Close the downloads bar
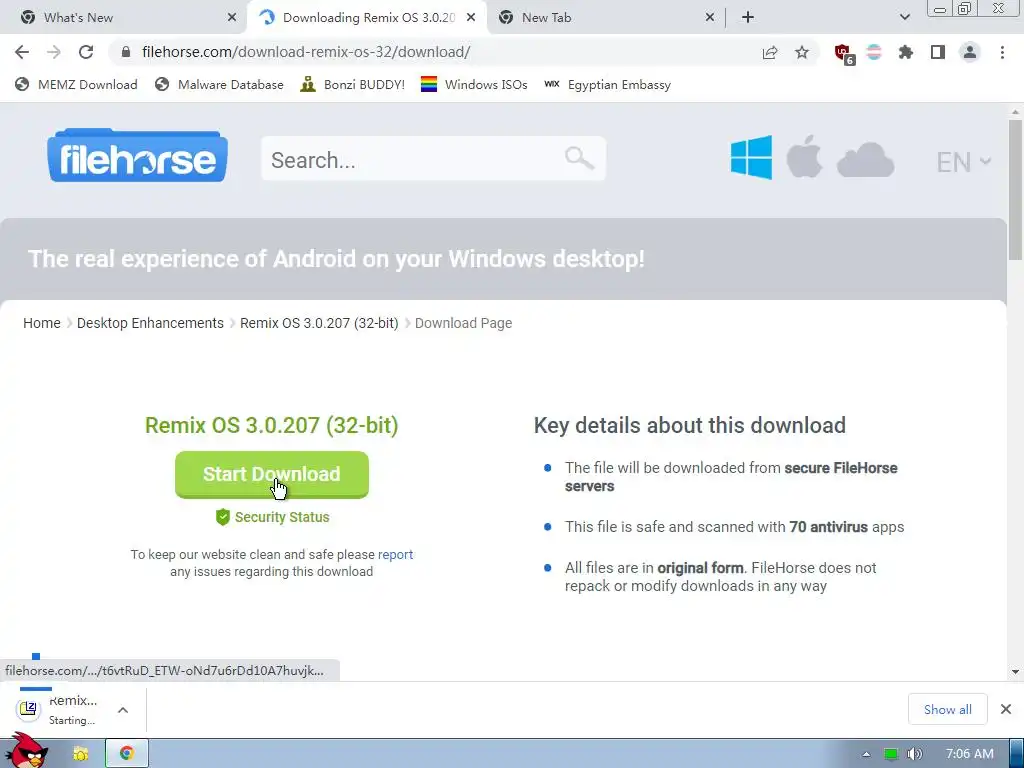Image resolution: width=1024 pixels, height=768 pixels. pos(1006,709)
